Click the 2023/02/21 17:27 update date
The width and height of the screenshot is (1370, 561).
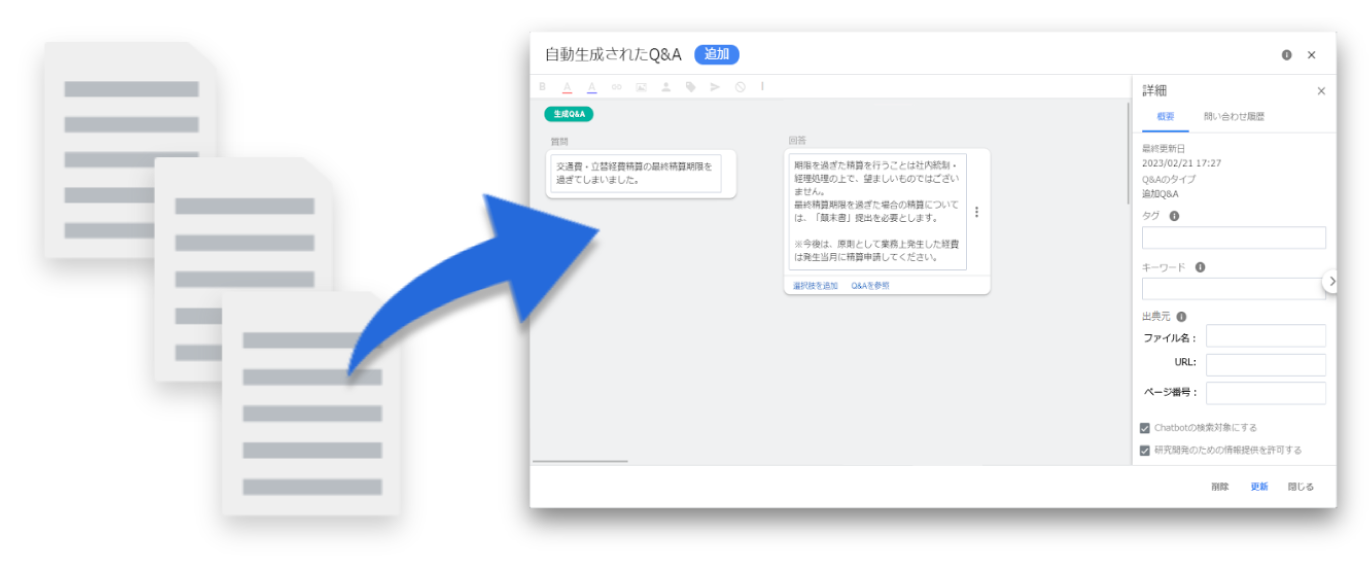(1181, 162)
